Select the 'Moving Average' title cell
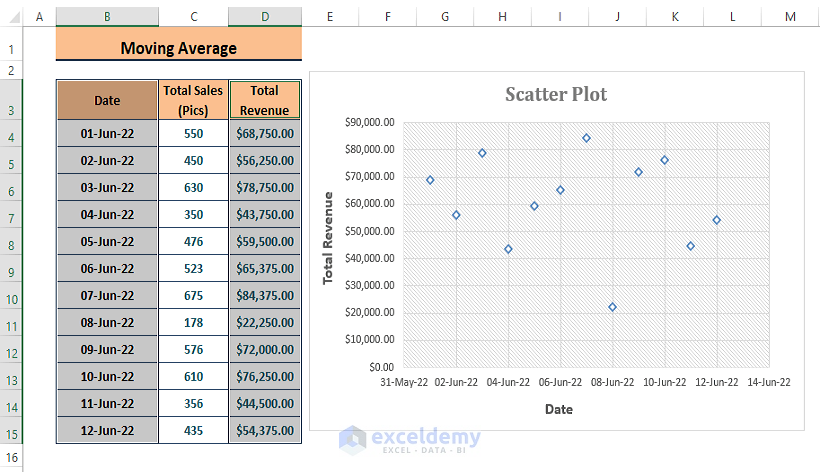This screenshot has height=472, width=820. [178, 47]
